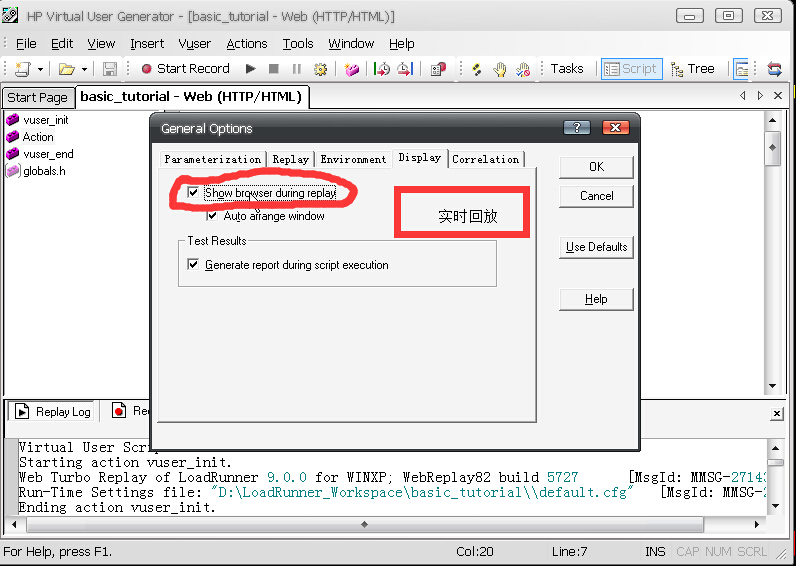Open the Parameterization tab
The width and height of the screenshot is (797, 566).
coord(212,160)
